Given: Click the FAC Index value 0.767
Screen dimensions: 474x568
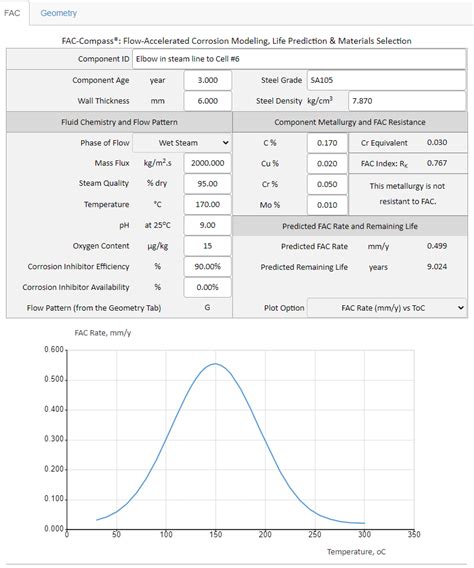Looking at the screenshot, I should pos(437,163).
